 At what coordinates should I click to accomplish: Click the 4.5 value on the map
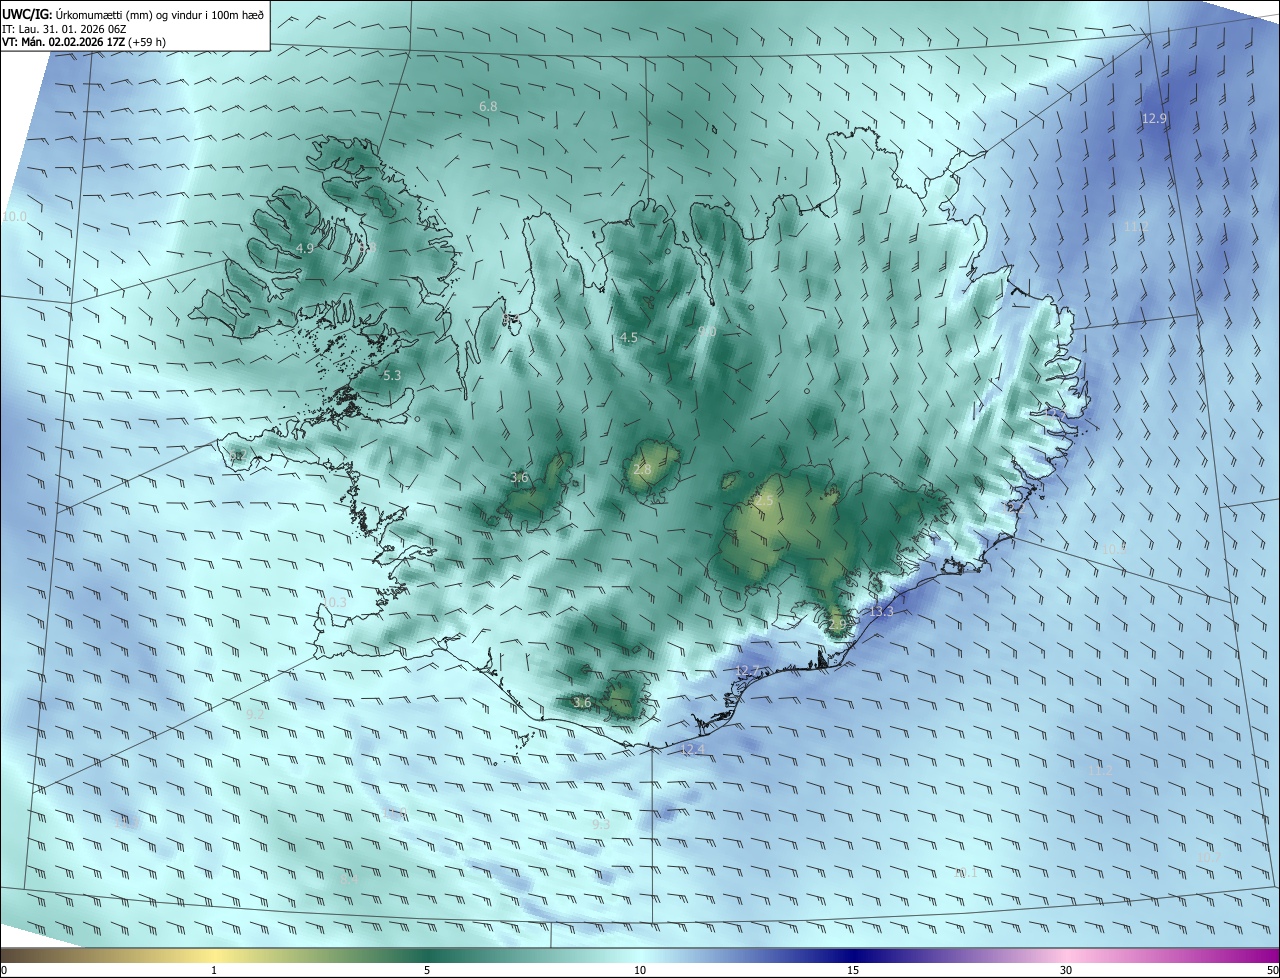628,338
